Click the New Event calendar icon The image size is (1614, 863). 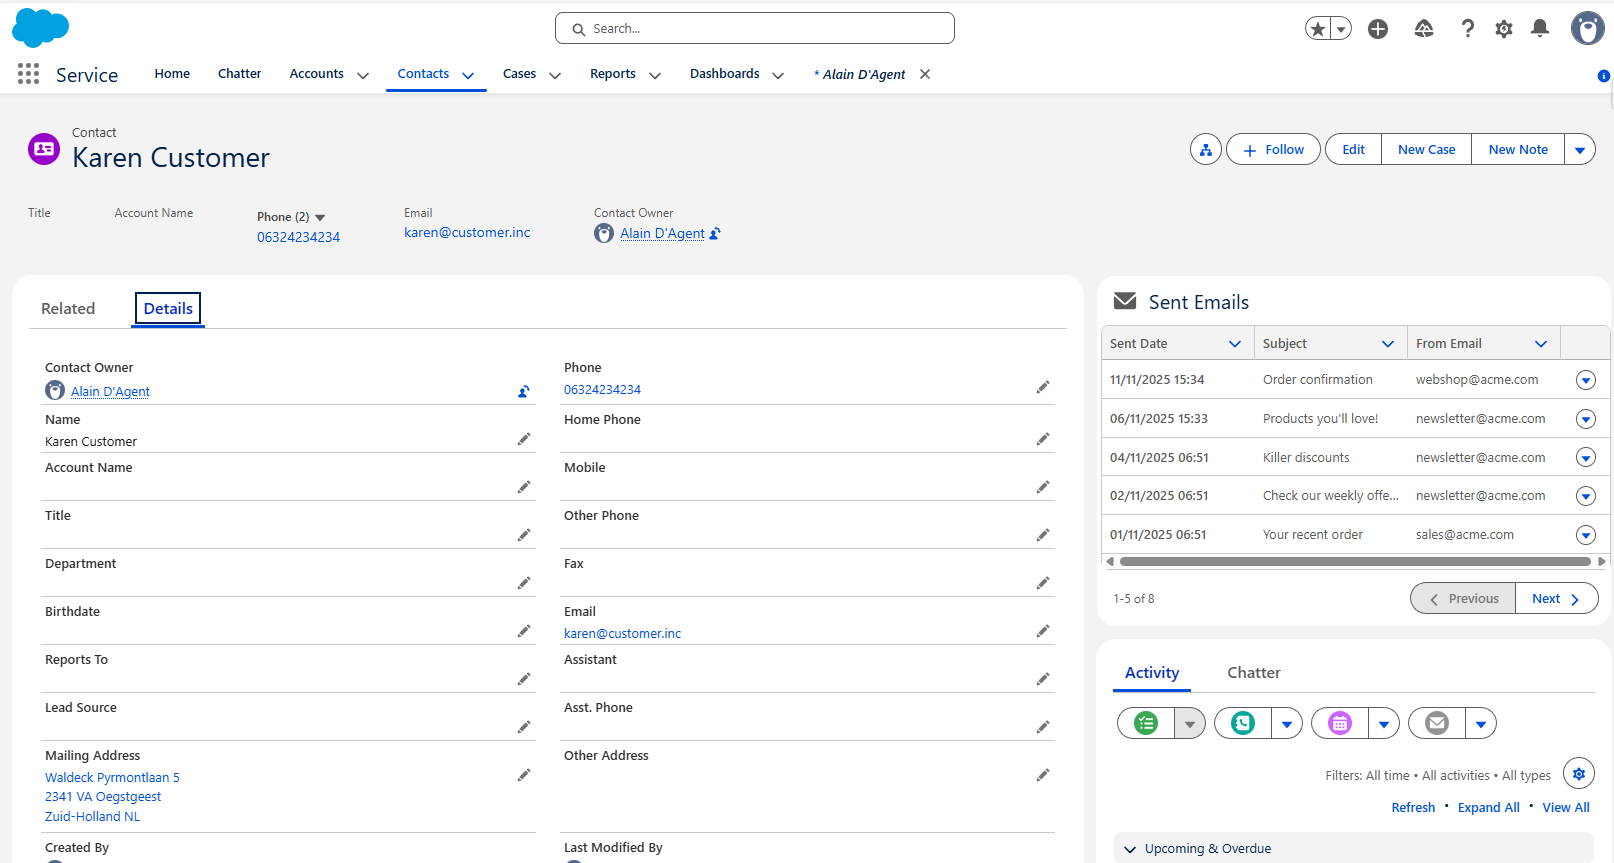pyautogui.click(x=1340, y=723)
